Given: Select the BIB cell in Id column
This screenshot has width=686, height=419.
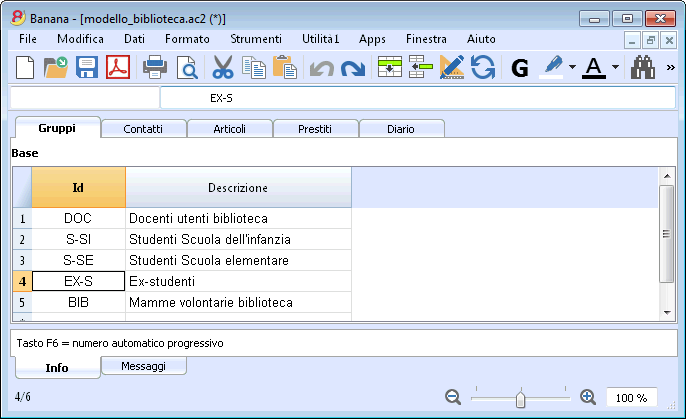Looking at the screenshot, I should [78, 302].
